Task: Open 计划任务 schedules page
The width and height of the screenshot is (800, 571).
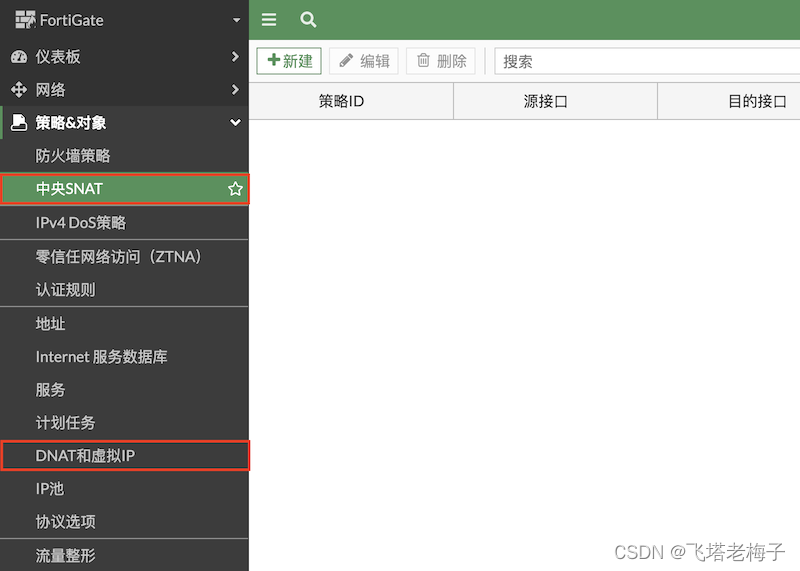Action: (124, 423)
